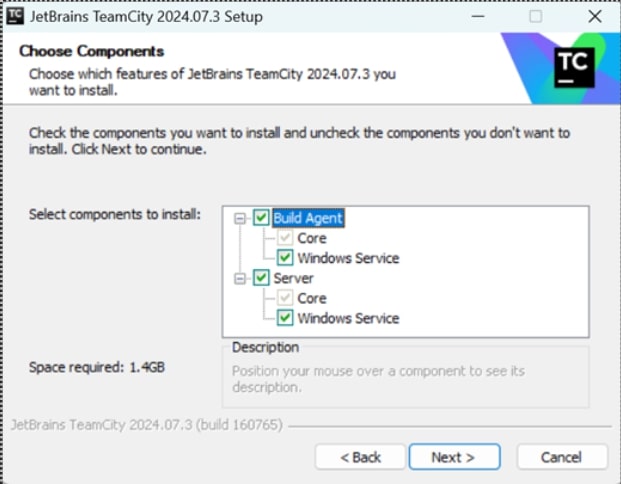Click the Description box hint text
This screenshot has height=484, width=621.
pyautogui.click(x=378, y=379)
